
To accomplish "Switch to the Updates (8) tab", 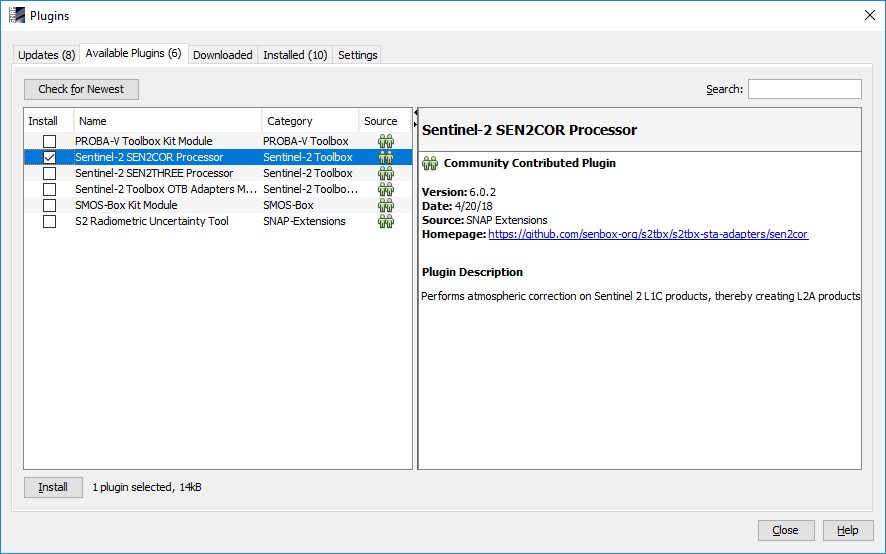I will point(46,55).
